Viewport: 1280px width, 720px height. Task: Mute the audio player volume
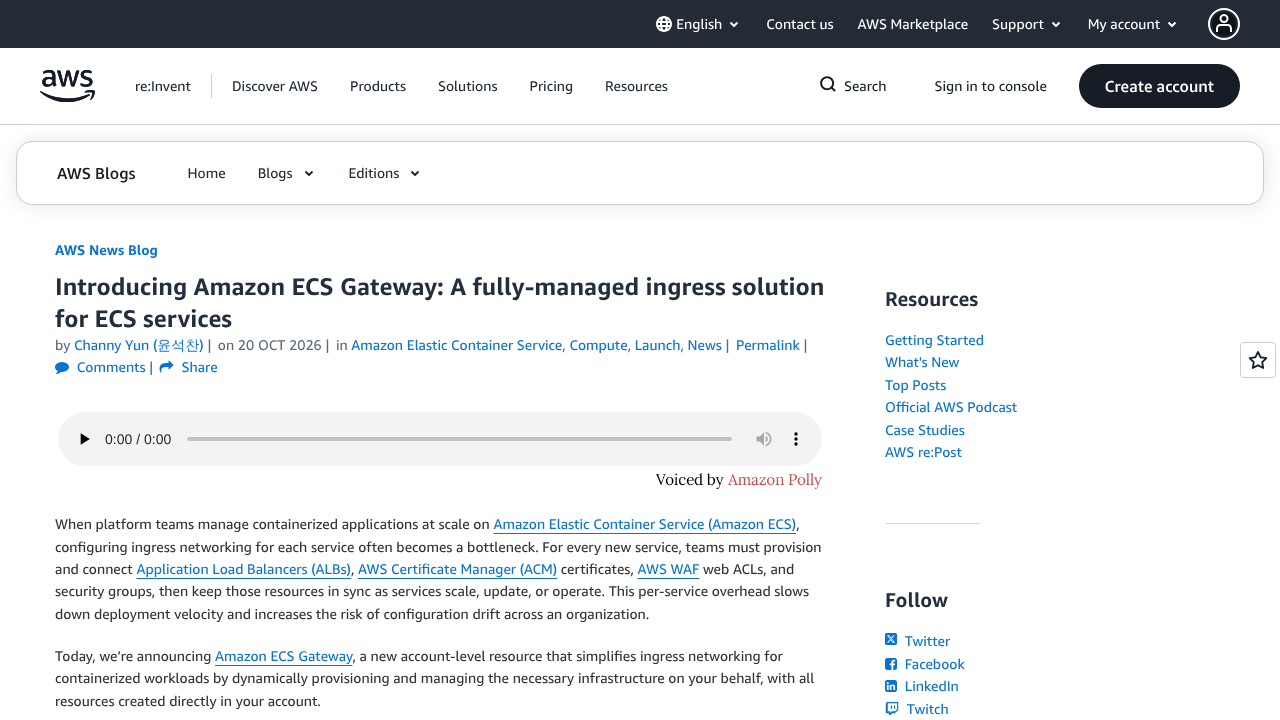[x=764, y=439]
